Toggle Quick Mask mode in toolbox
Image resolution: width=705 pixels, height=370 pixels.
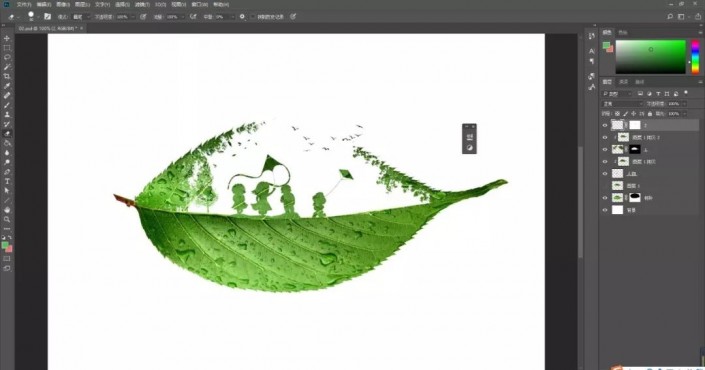pos(7,259)
